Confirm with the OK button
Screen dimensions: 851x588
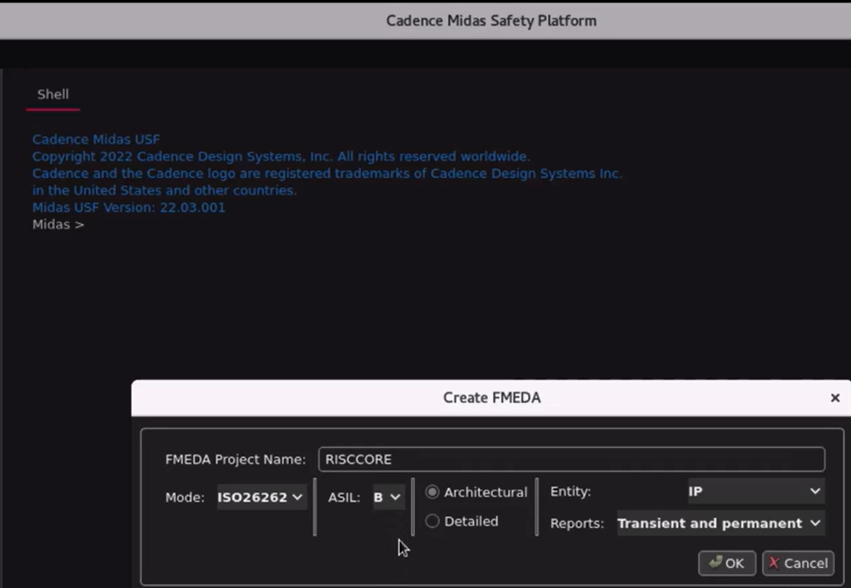(x=727, y=563)
